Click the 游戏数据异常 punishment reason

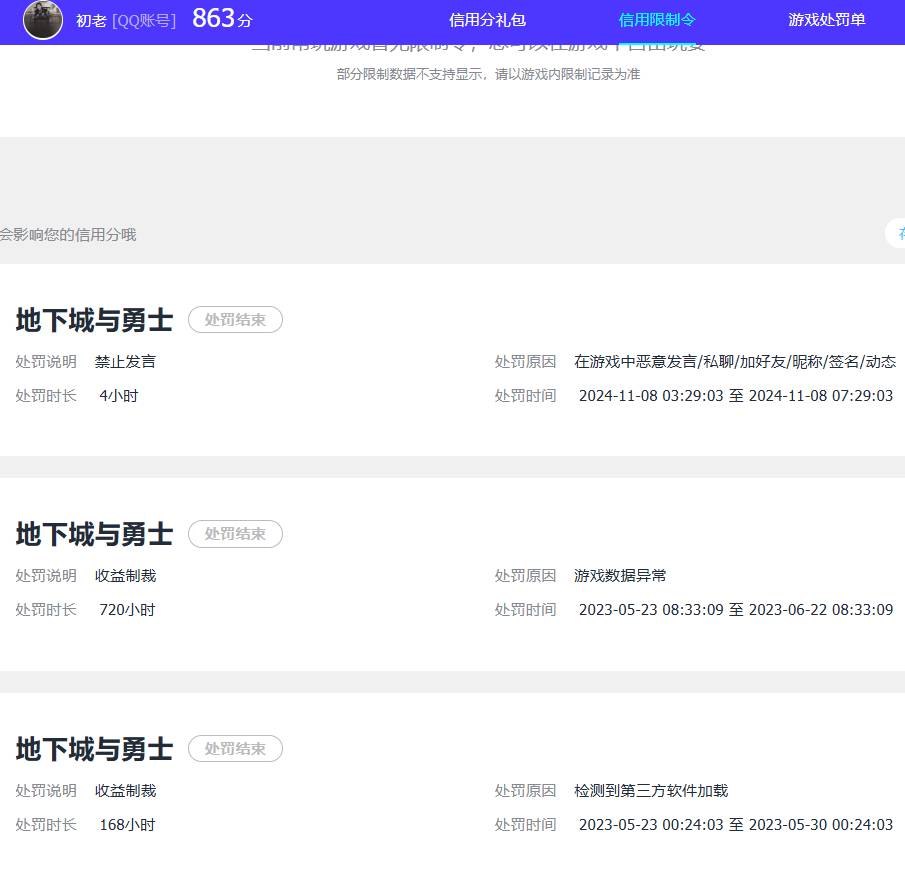pos(622,575)
